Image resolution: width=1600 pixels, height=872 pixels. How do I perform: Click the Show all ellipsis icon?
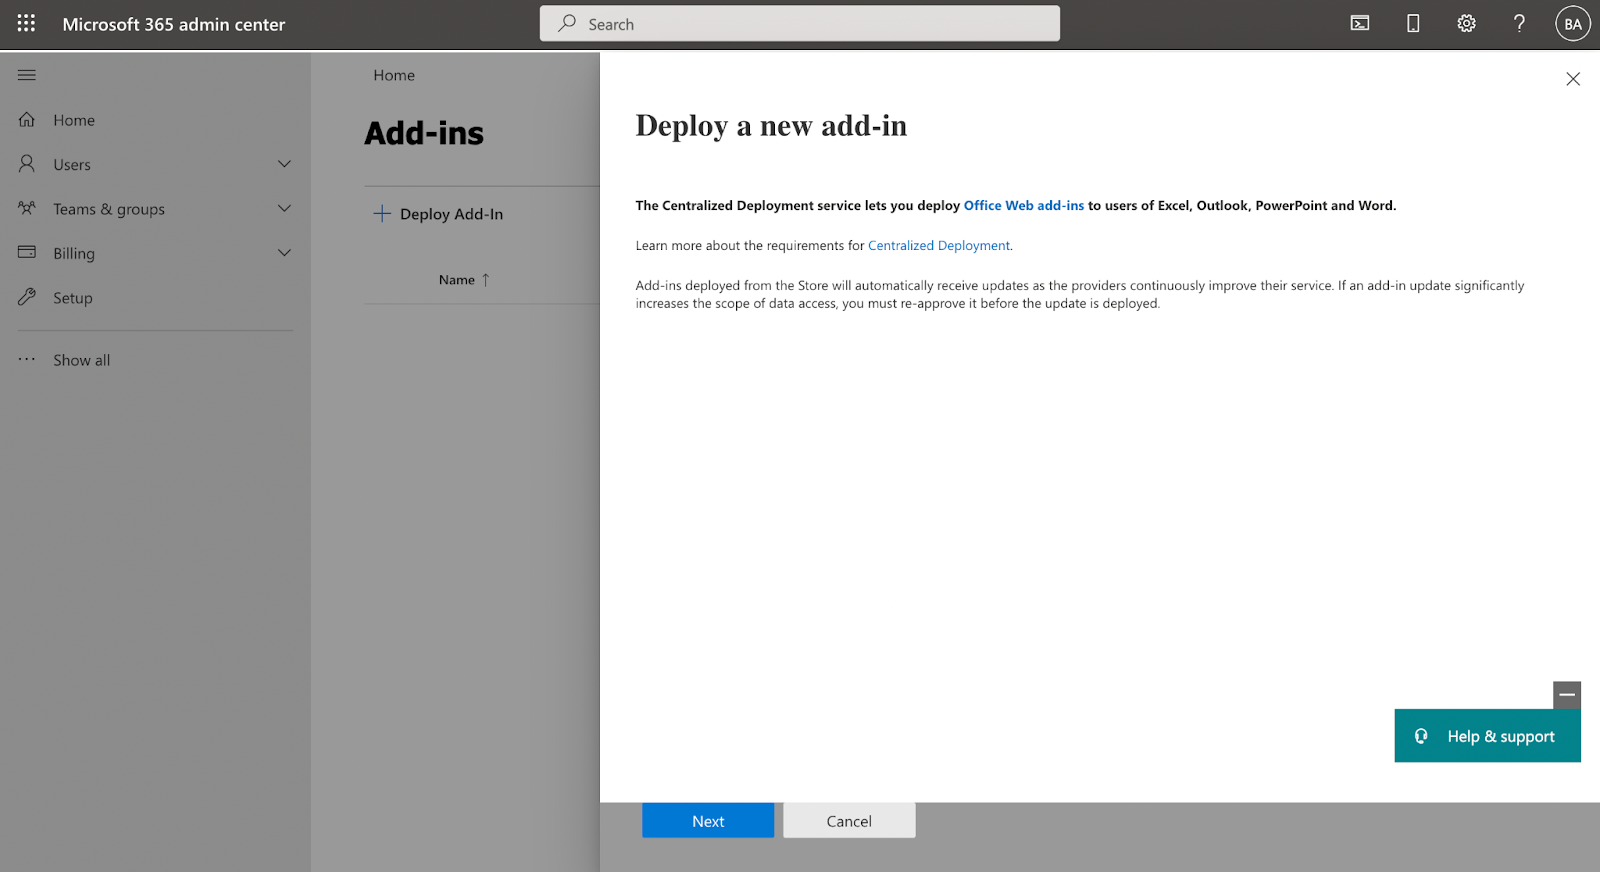[27, 359]
